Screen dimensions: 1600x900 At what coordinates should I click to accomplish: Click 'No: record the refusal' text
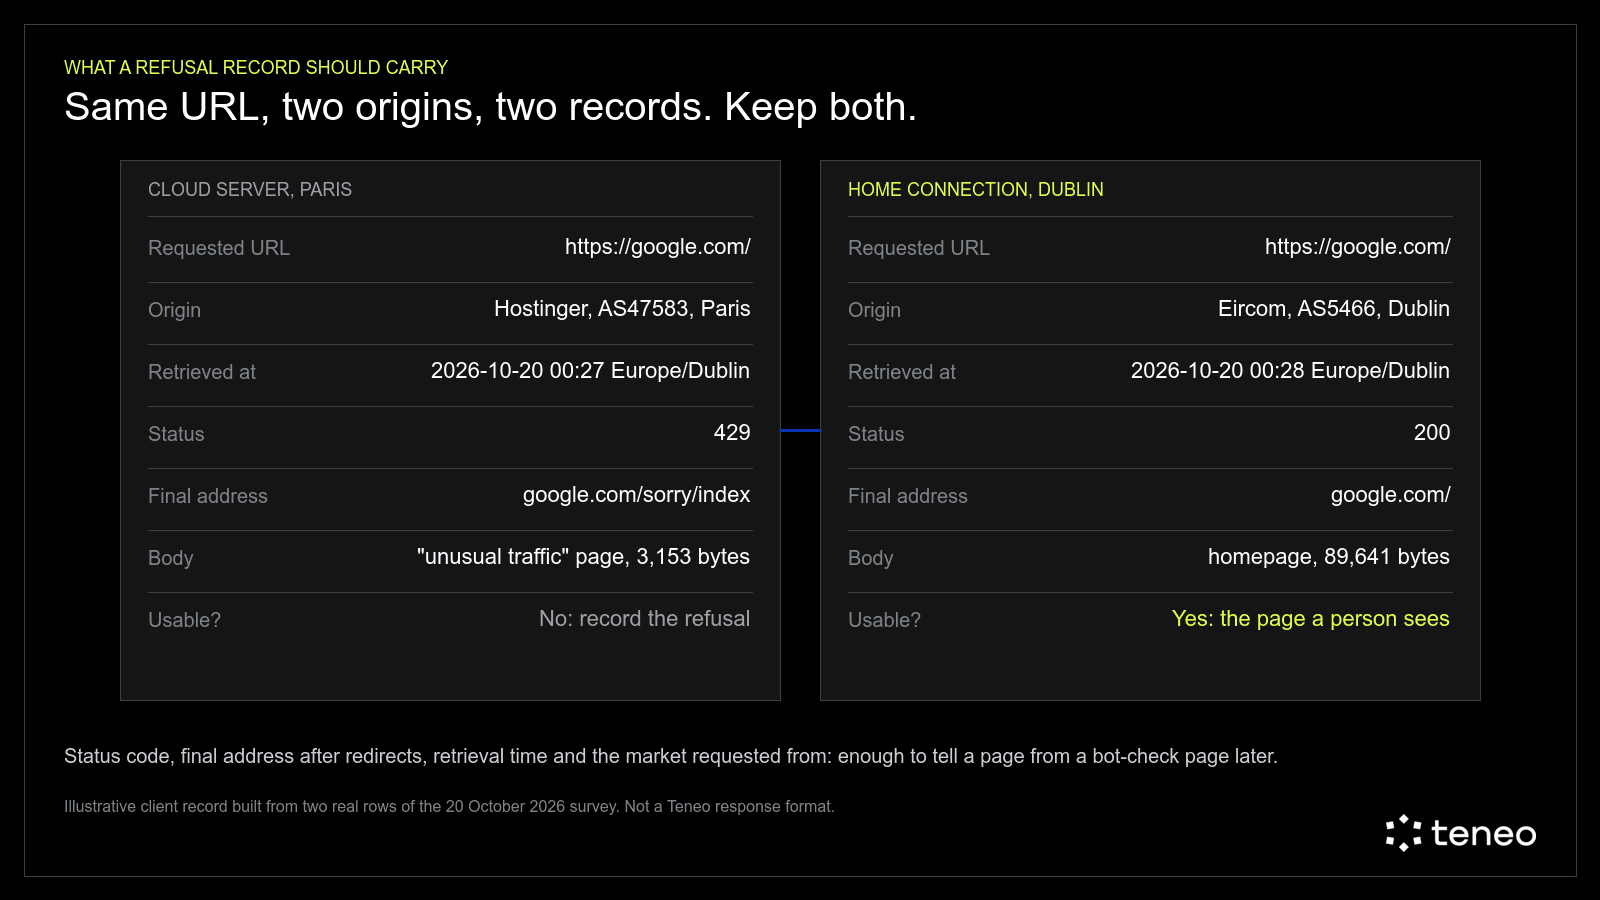click(x=645, y=619)
